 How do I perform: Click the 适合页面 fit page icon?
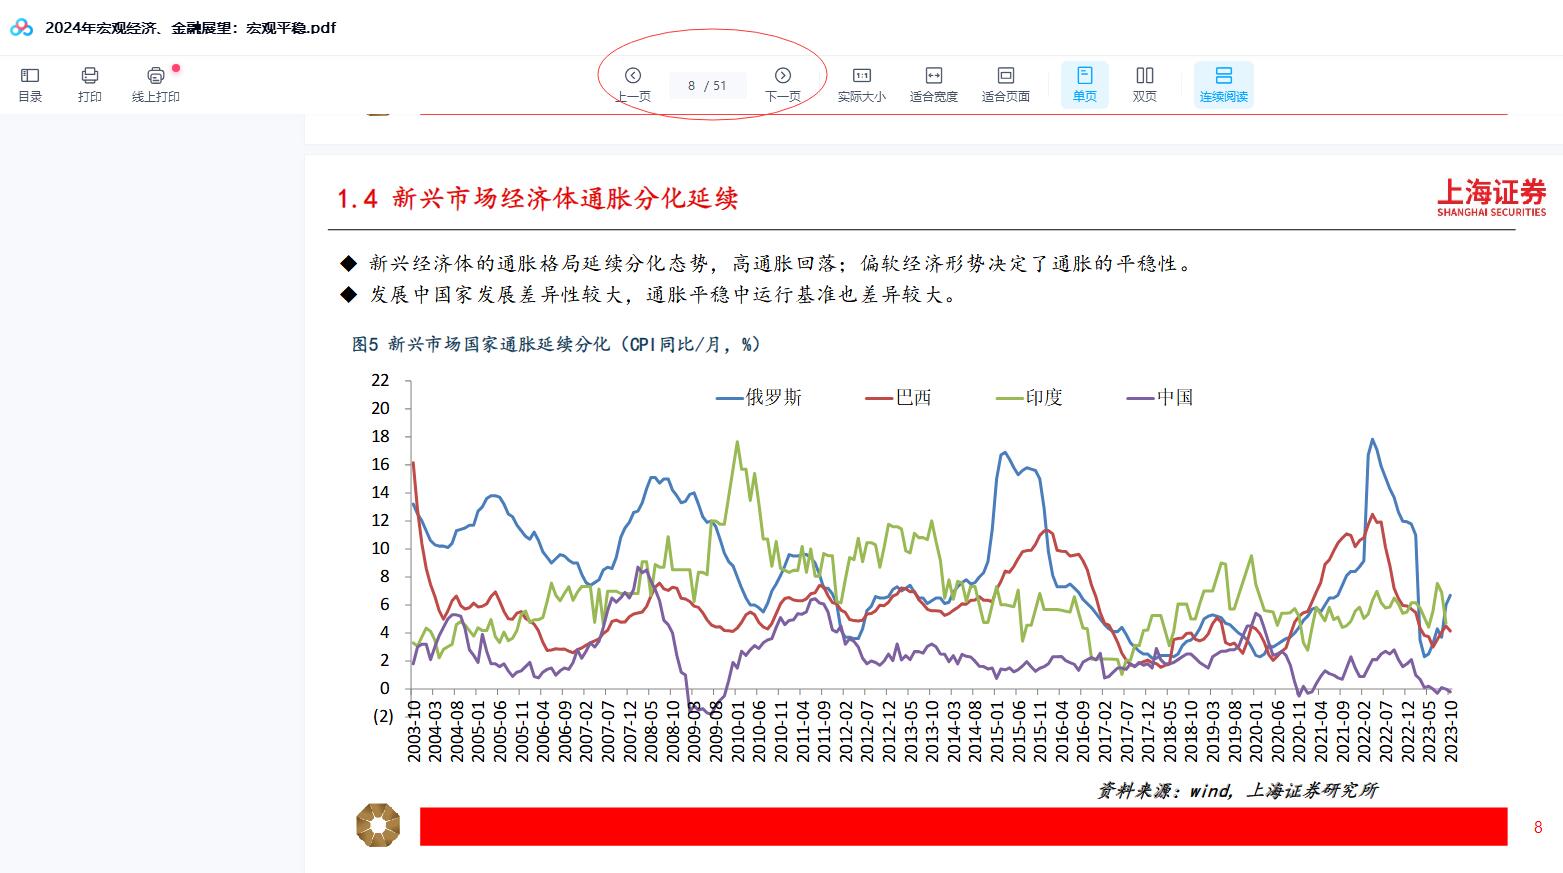coord(1004,84)
